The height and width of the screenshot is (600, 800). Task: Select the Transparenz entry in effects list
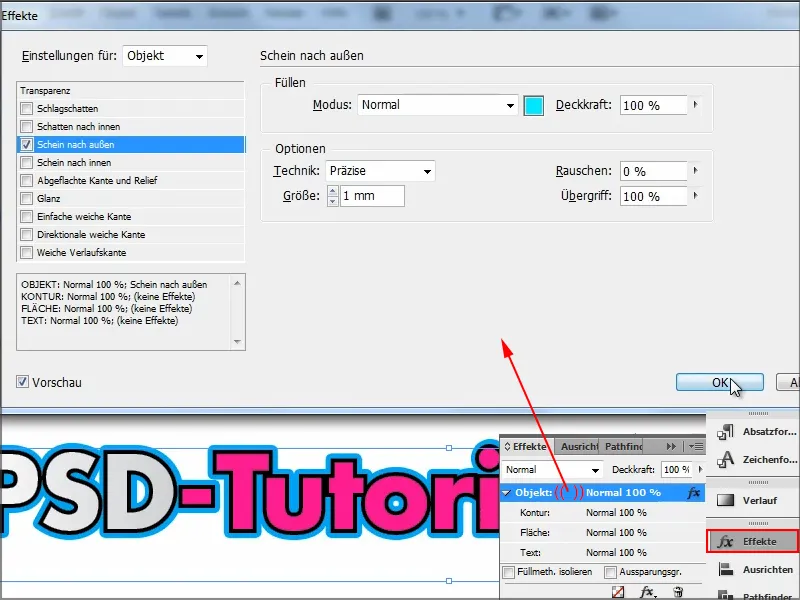tap(131, 91)
